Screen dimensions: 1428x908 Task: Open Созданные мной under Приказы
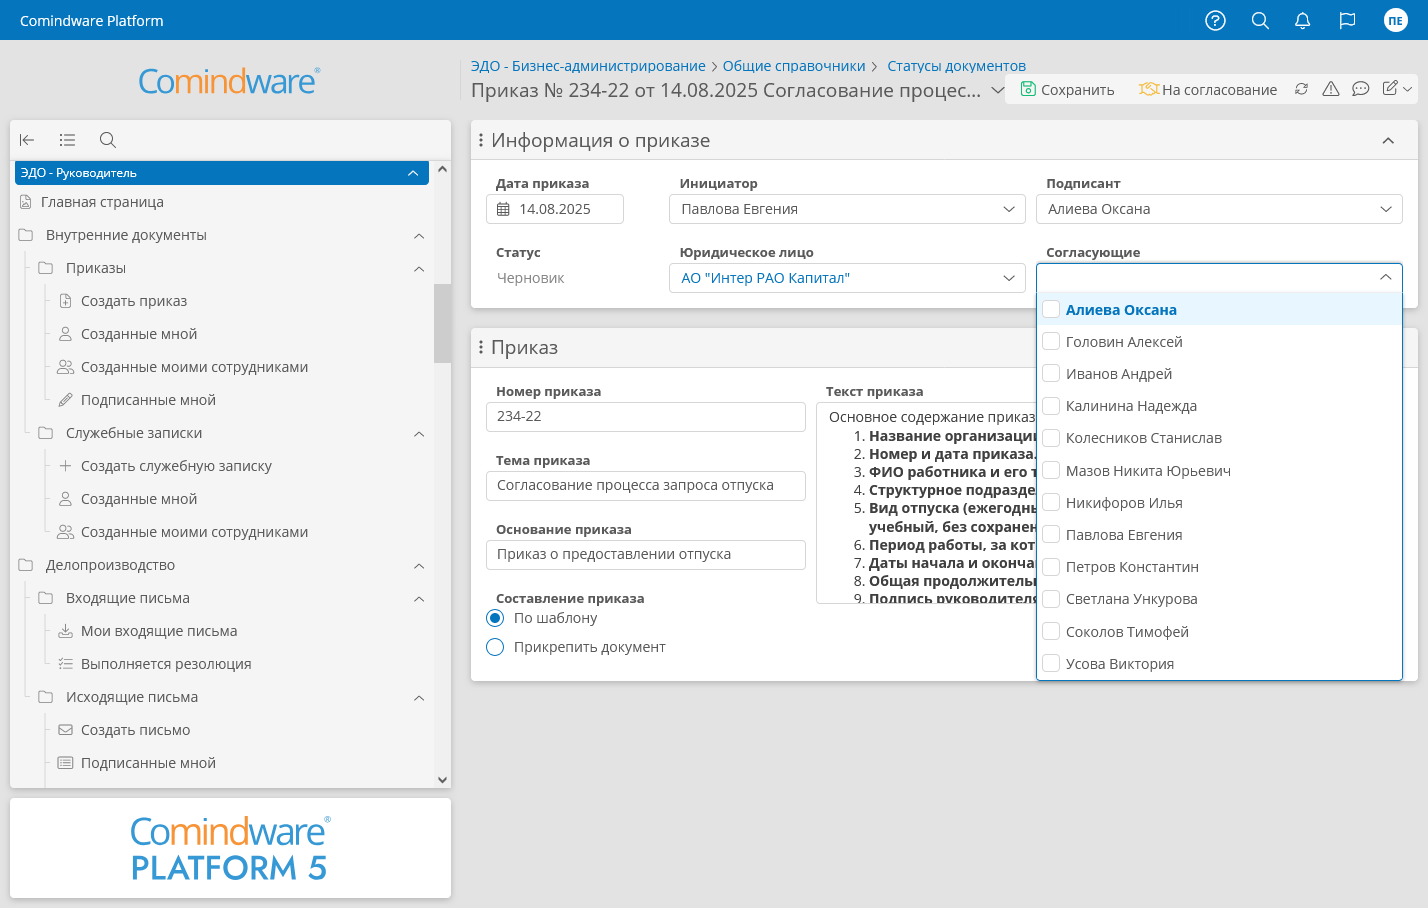tap(139, 334)
